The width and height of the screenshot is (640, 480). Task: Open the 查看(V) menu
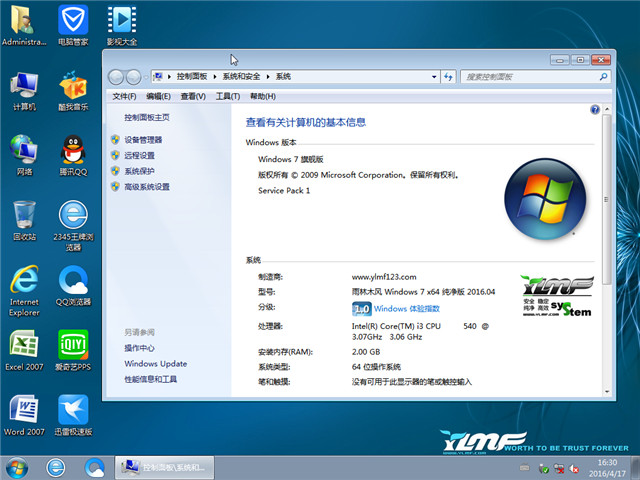(x=193, y=96)
